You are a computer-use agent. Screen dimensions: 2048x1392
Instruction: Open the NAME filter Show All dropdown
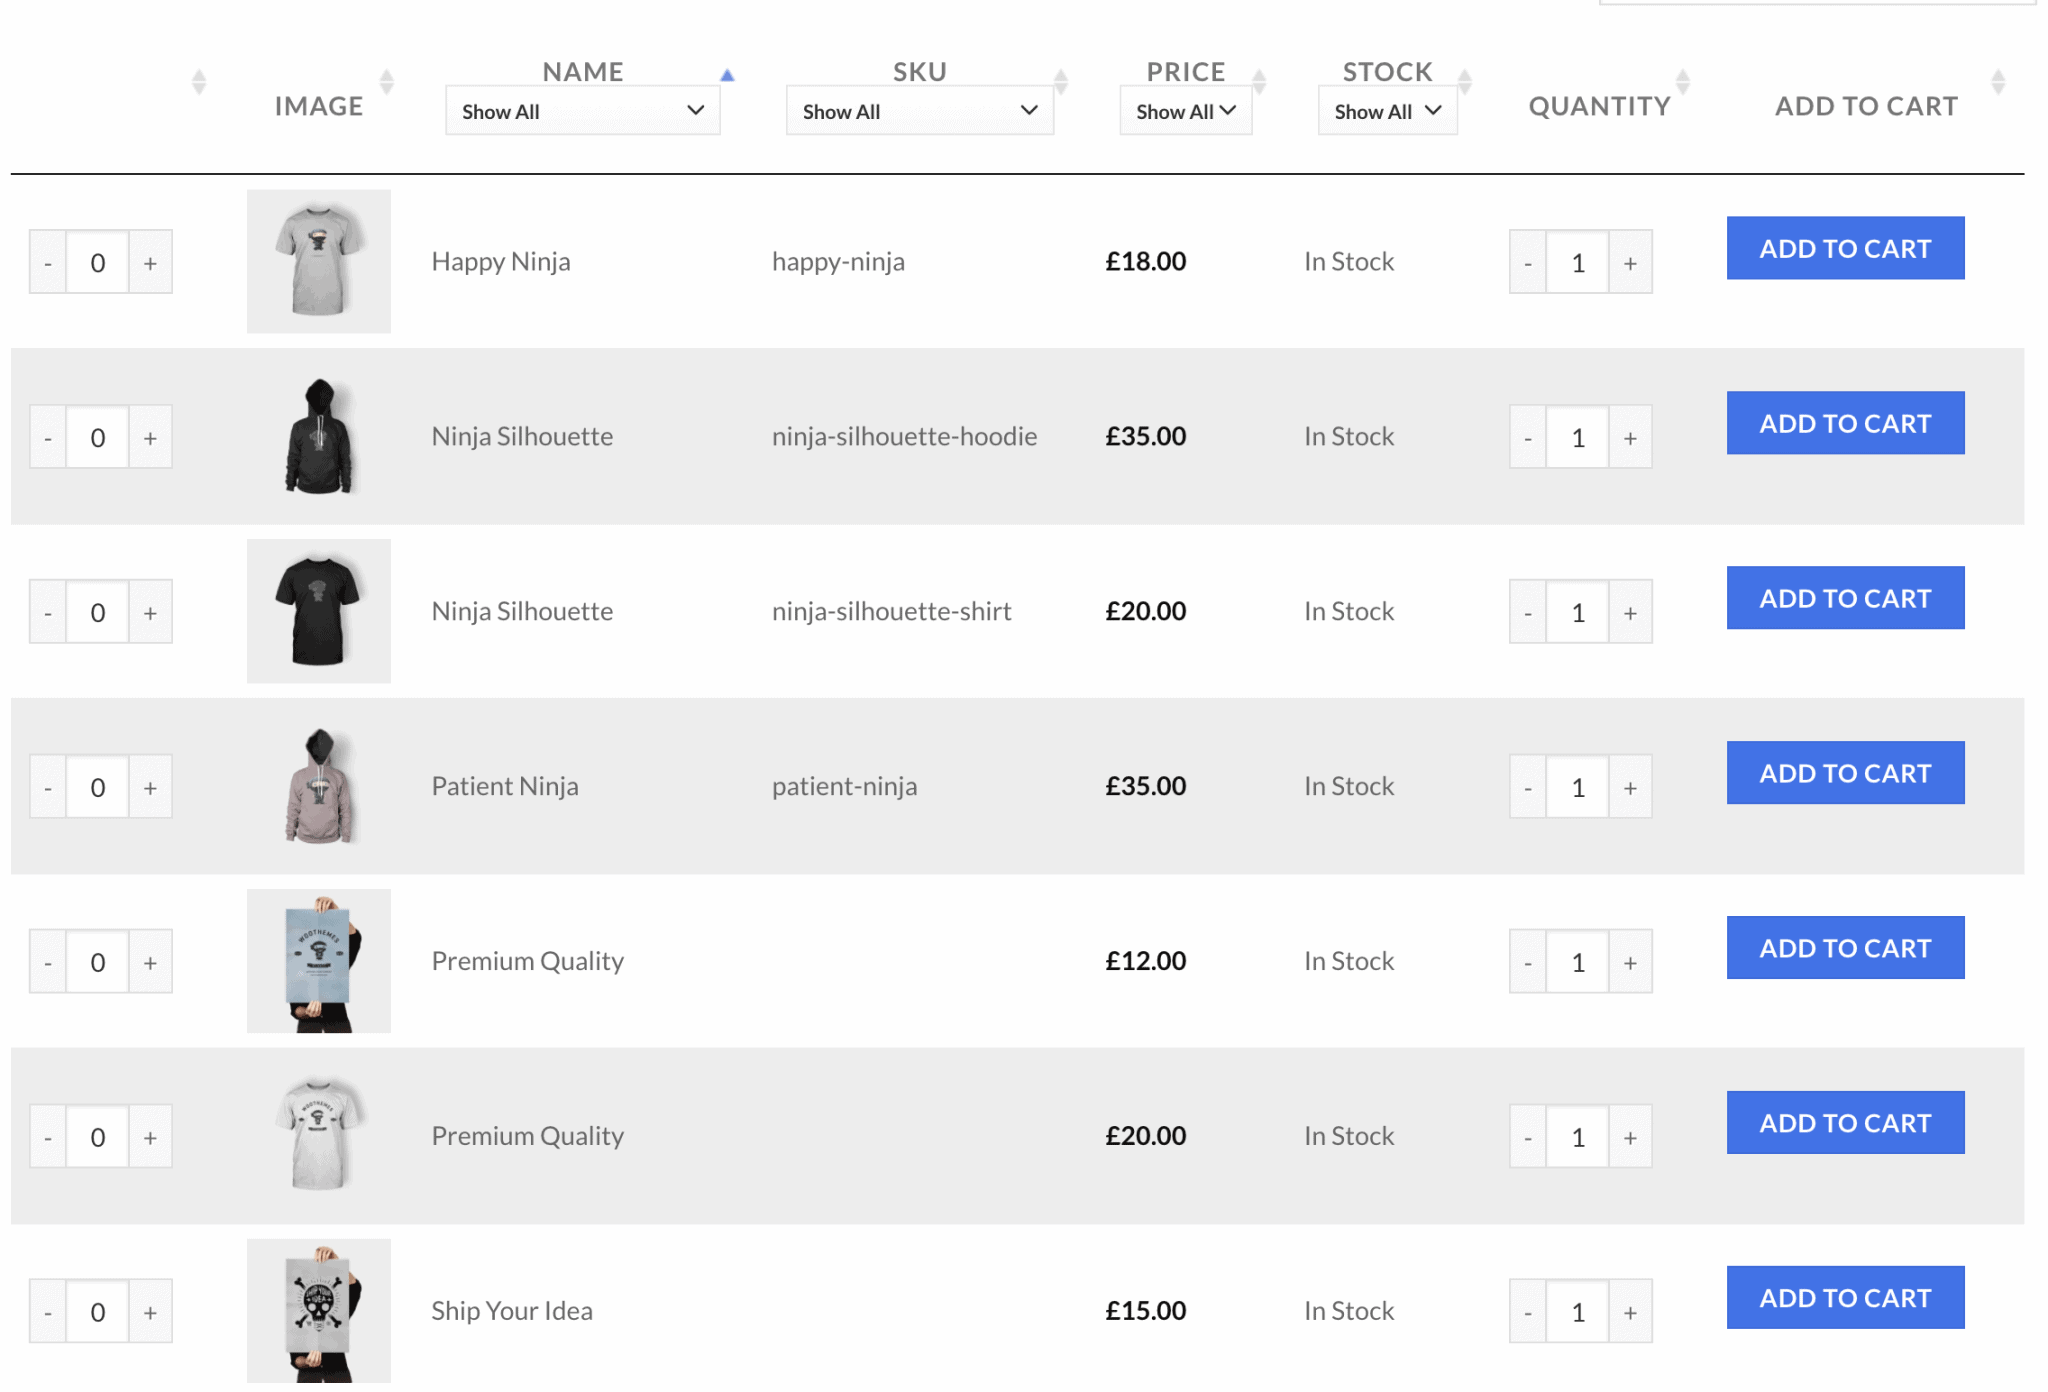coord(583,110)
